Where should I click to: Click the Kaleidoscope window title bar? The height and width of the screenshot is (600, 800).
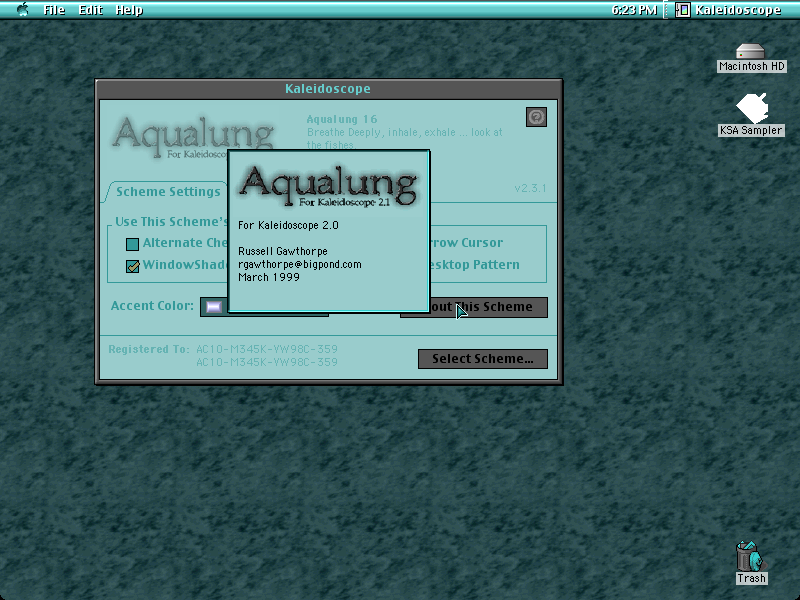click(329, 89)
